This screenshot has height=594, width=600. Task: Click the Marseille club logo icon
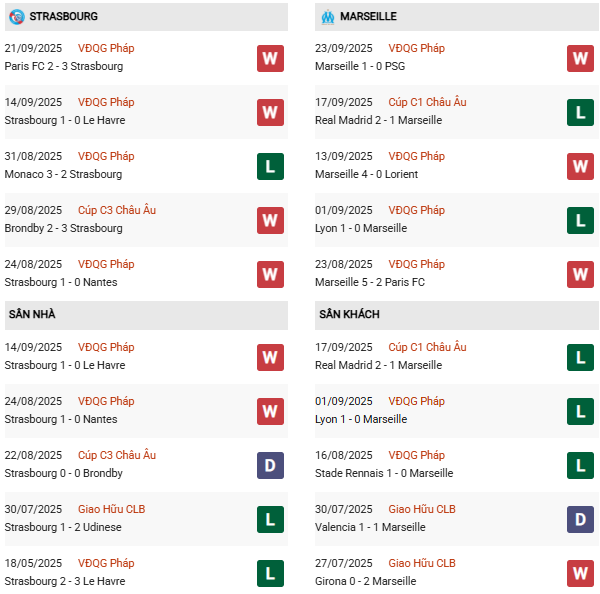pyautogui.click(x=327, y=17)
